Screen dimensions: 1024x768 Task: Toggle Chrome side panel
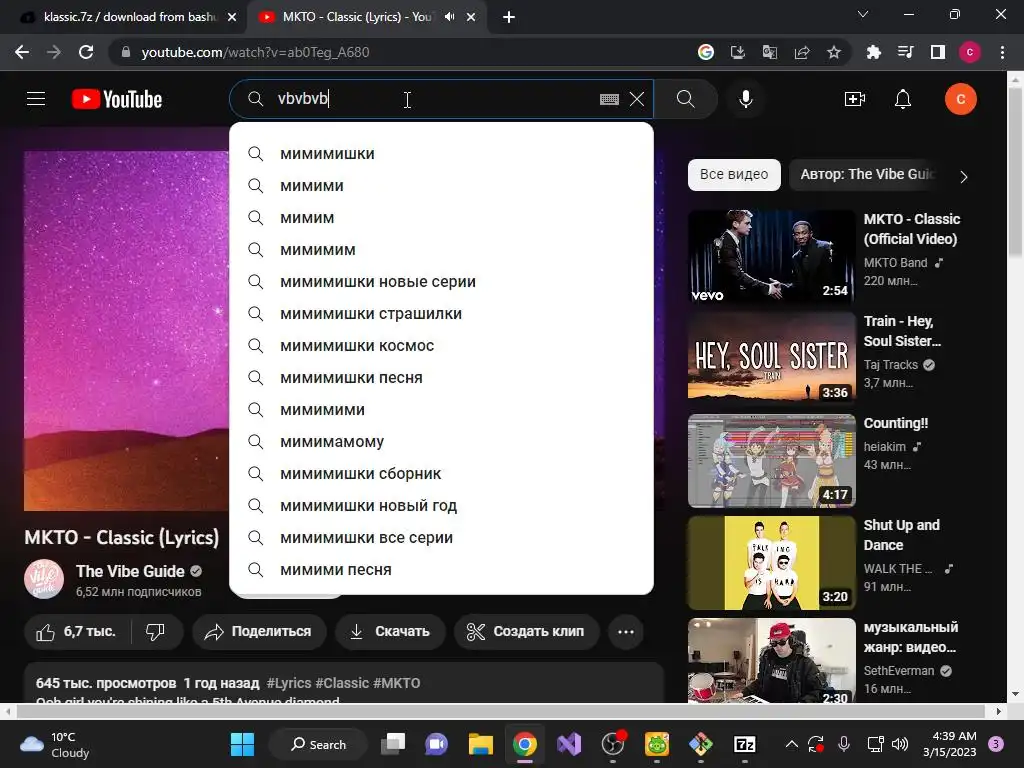(x=938, y=52)
